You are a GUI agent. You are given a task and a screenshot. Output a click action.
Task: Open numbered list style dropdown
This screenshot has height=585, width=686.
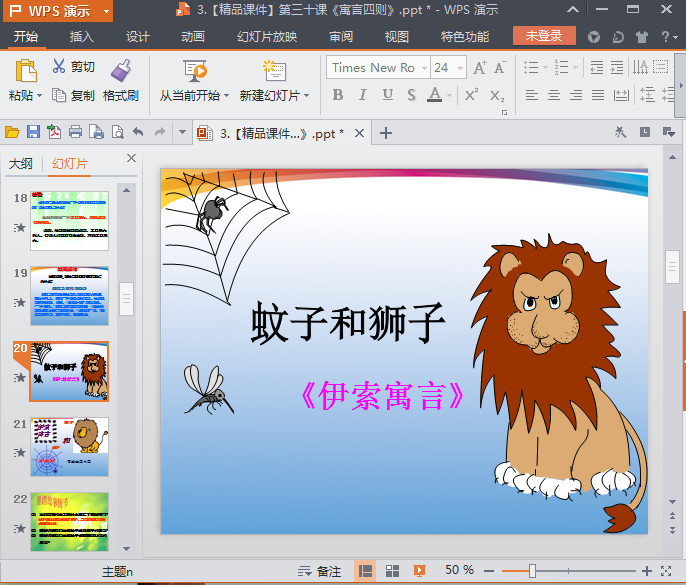coord(575,67)
